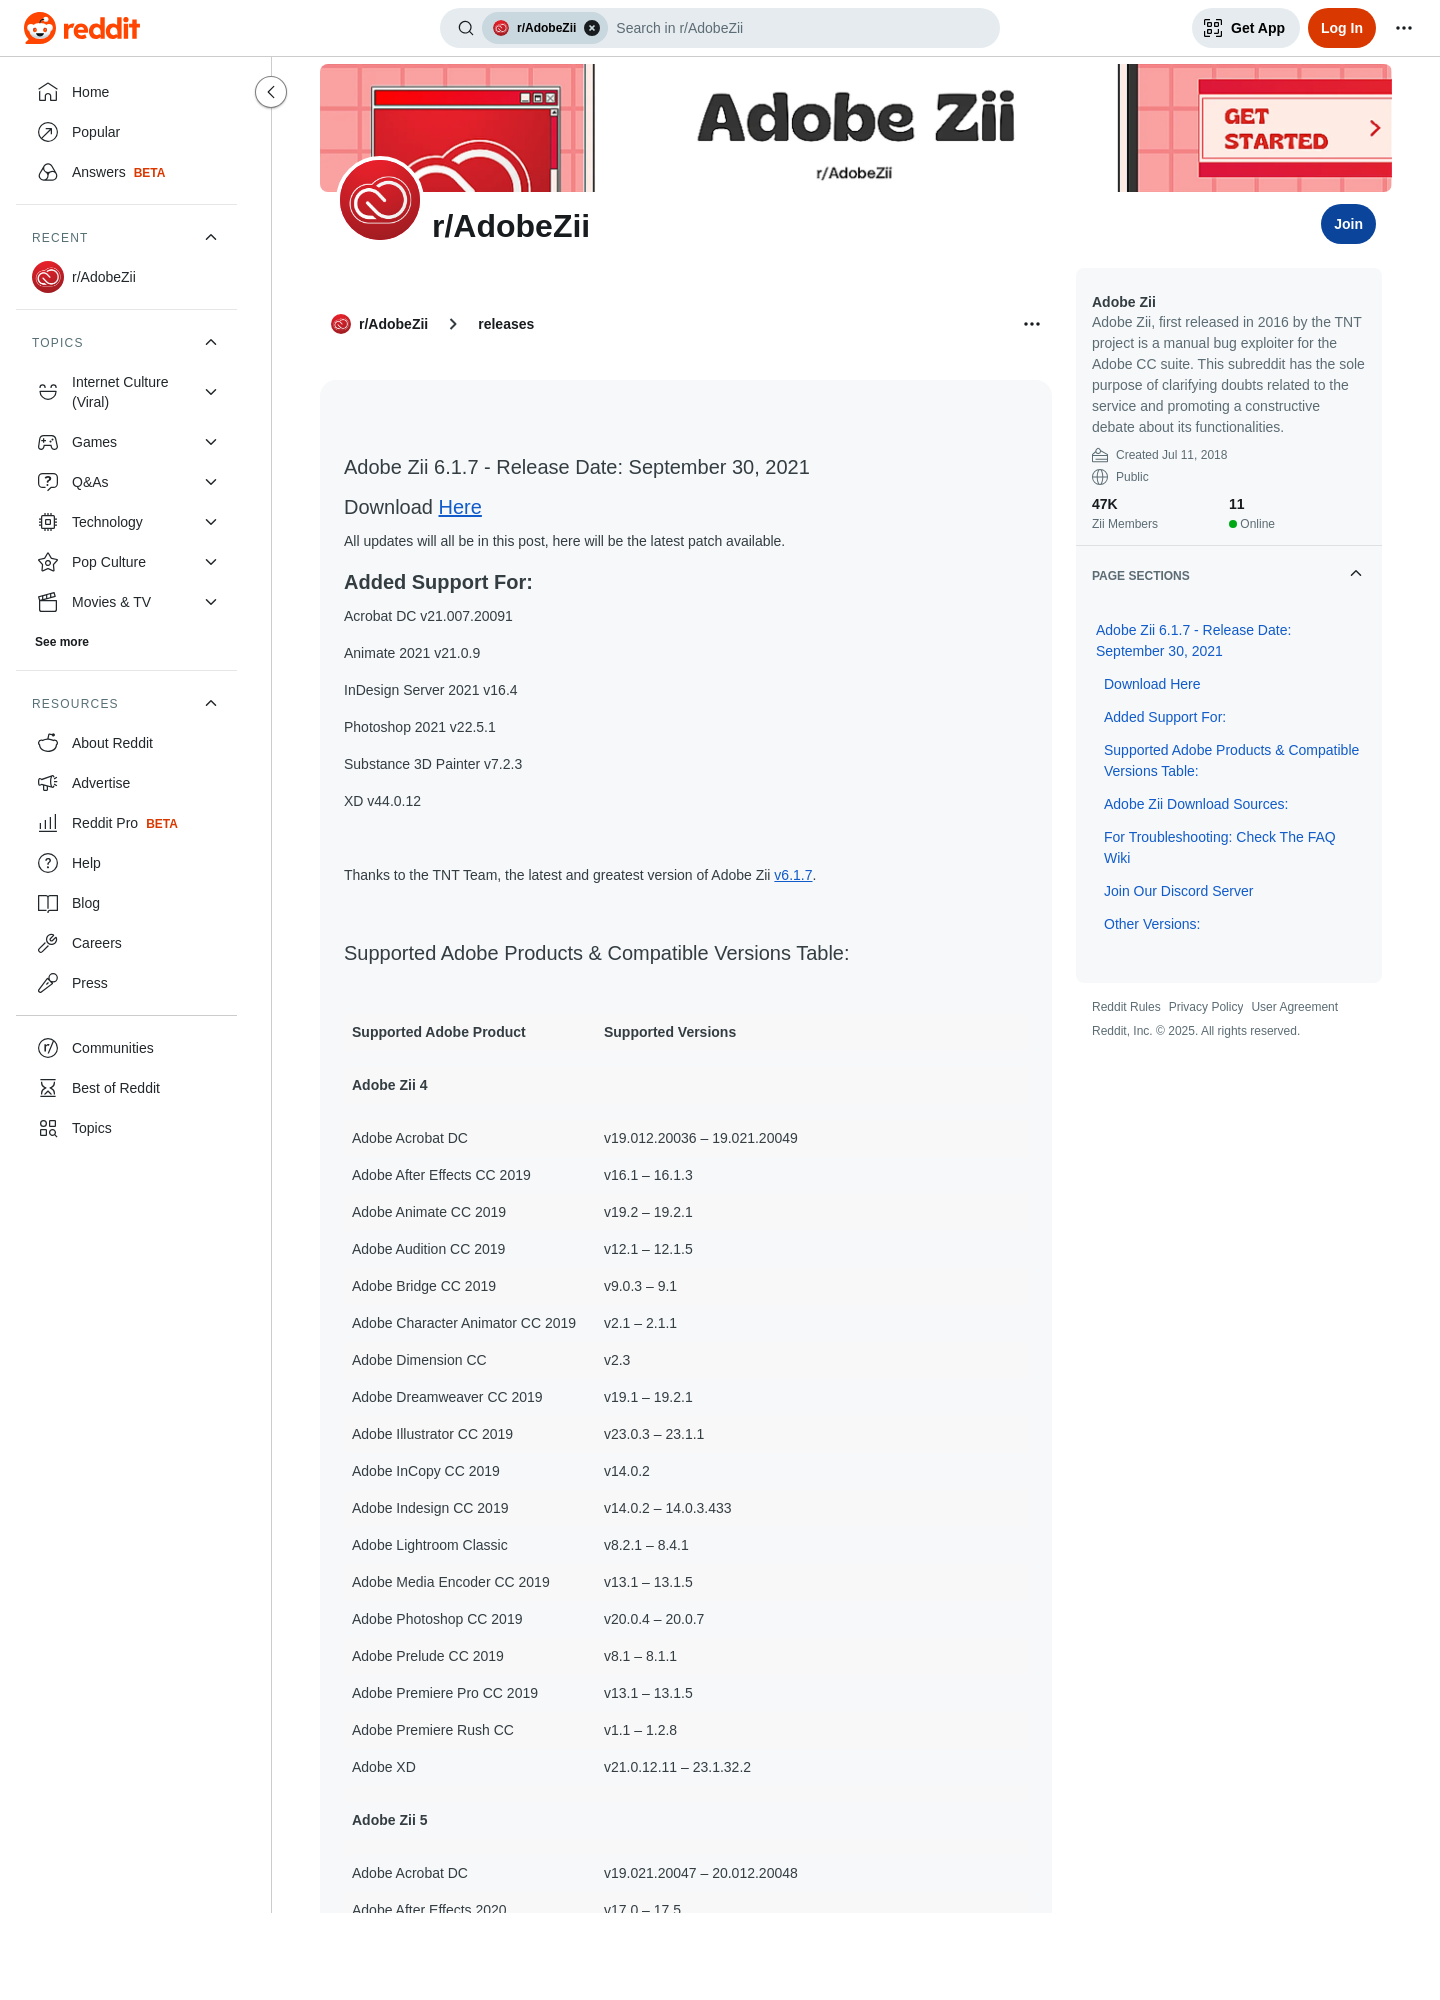Image resolution: width=1440 pixels, height=2000 pixels.
Task: Click '47K' Zii Members count
Action: (1104, 504)
